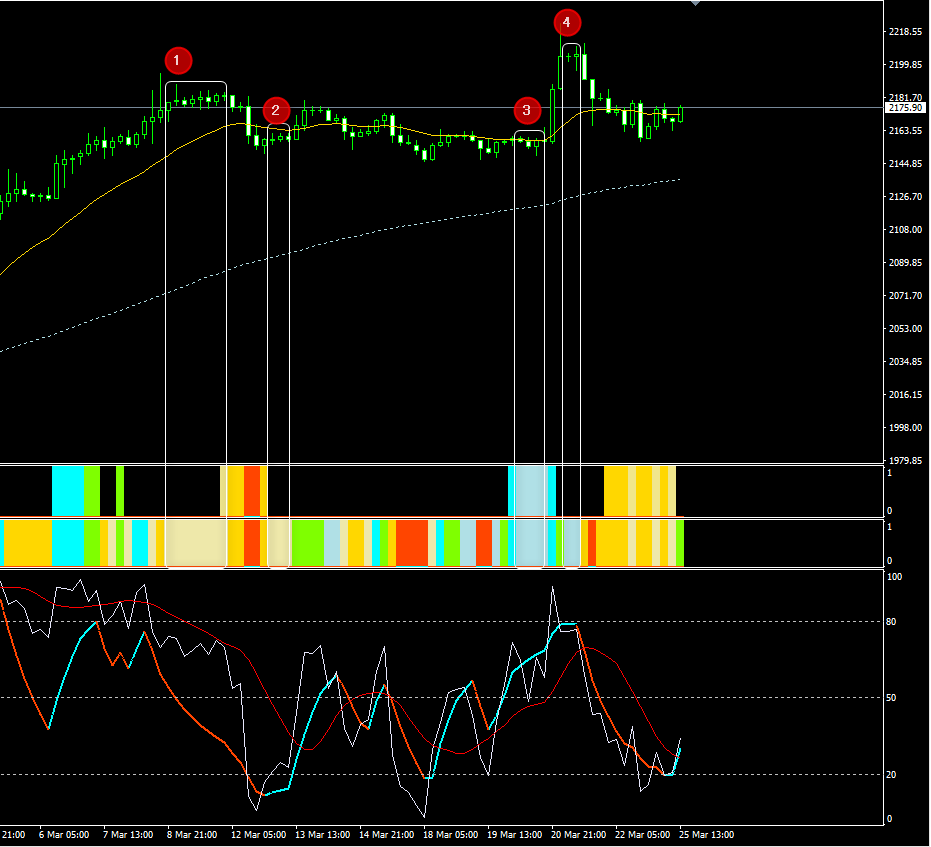Click the 2071.70 price scale label
This screenshot has width=931, height=847.
pos(905,295)
